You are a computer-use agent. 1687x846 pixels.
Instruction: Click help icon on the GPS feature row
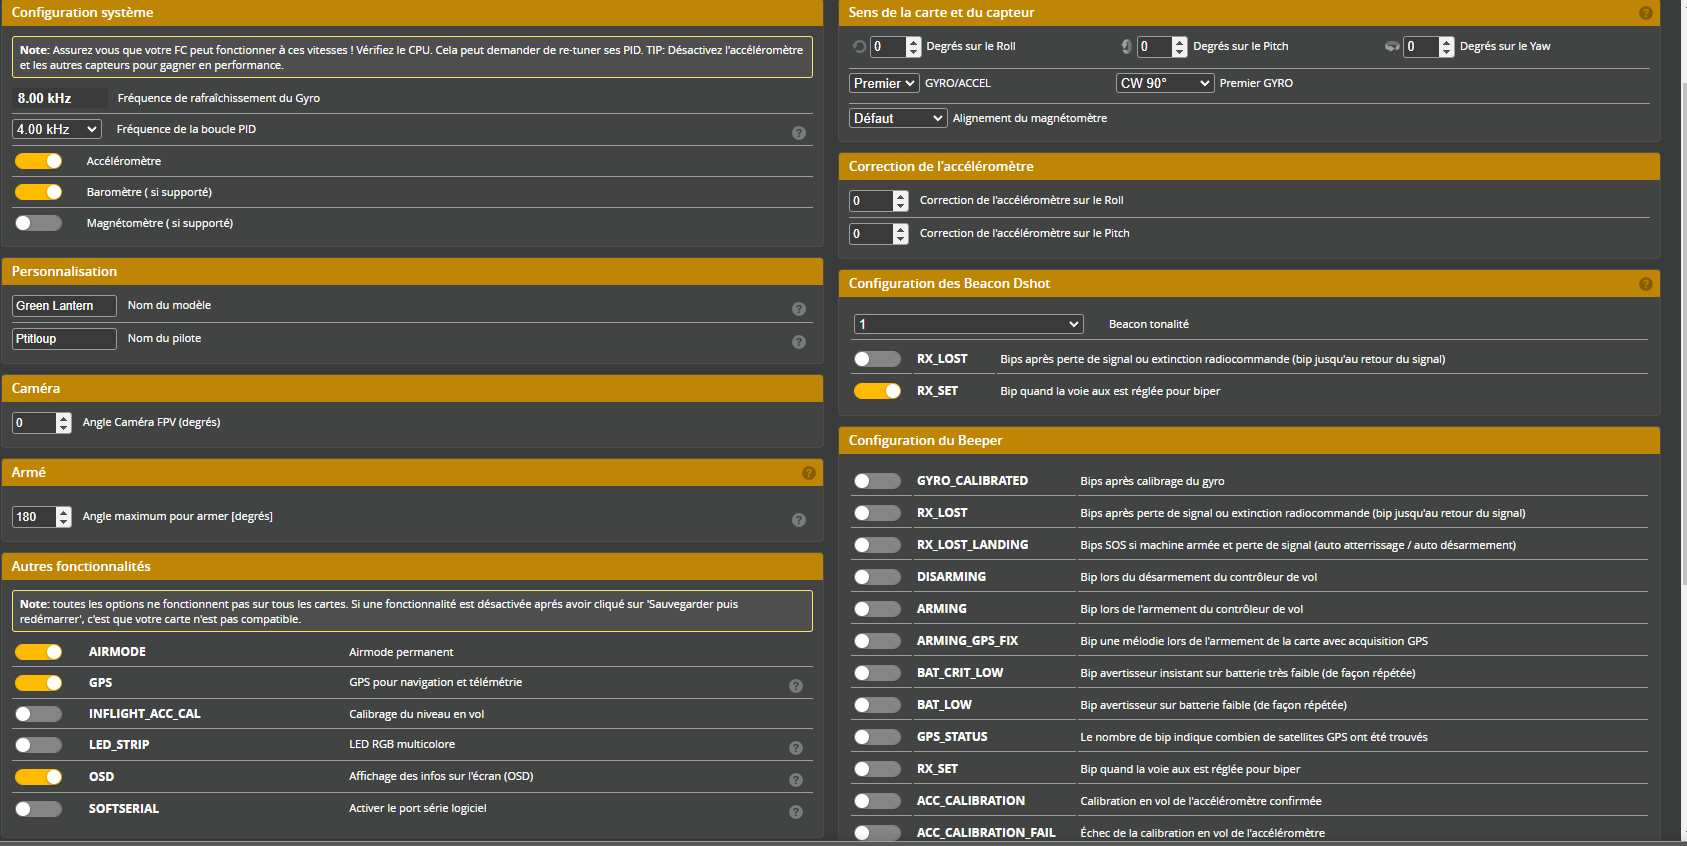point(795,686)
